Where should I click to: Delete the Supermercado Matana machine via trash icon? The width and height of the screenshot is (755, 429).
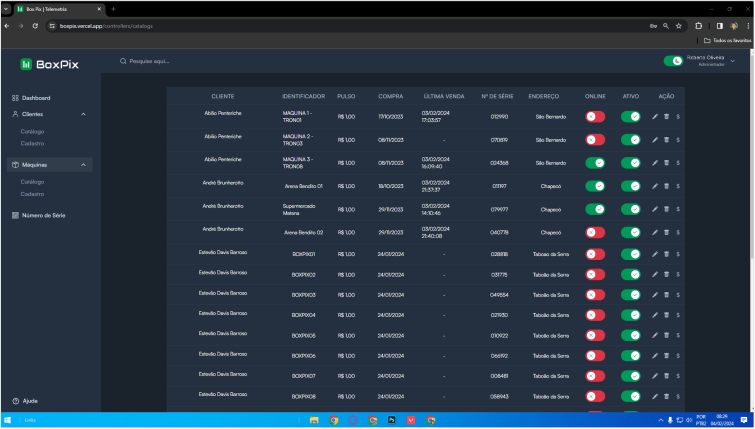(x=667, y=209)
